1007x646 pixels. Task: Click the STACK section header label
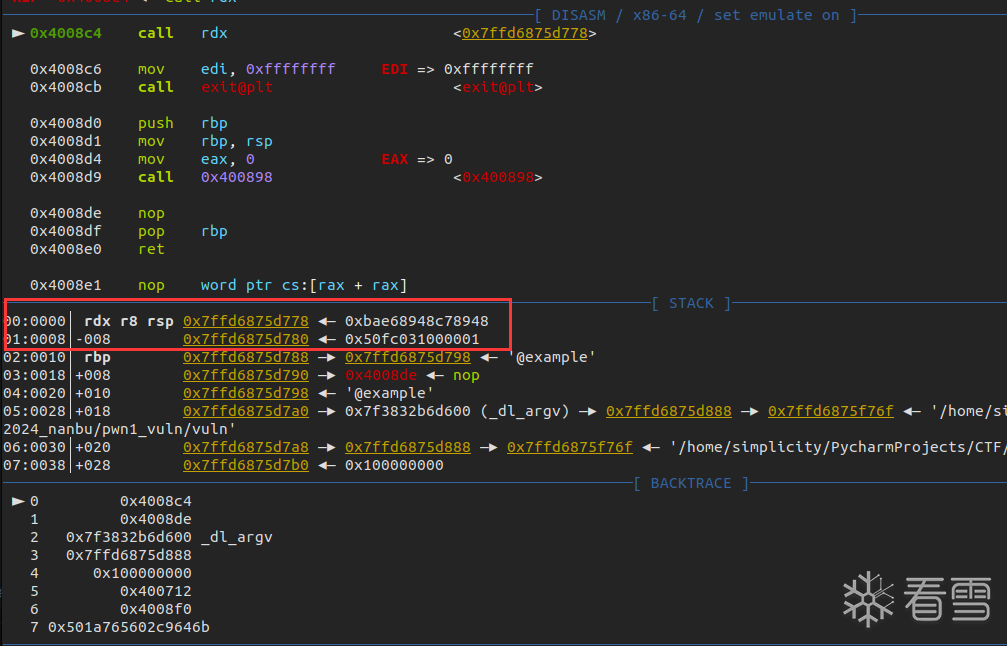690,303
